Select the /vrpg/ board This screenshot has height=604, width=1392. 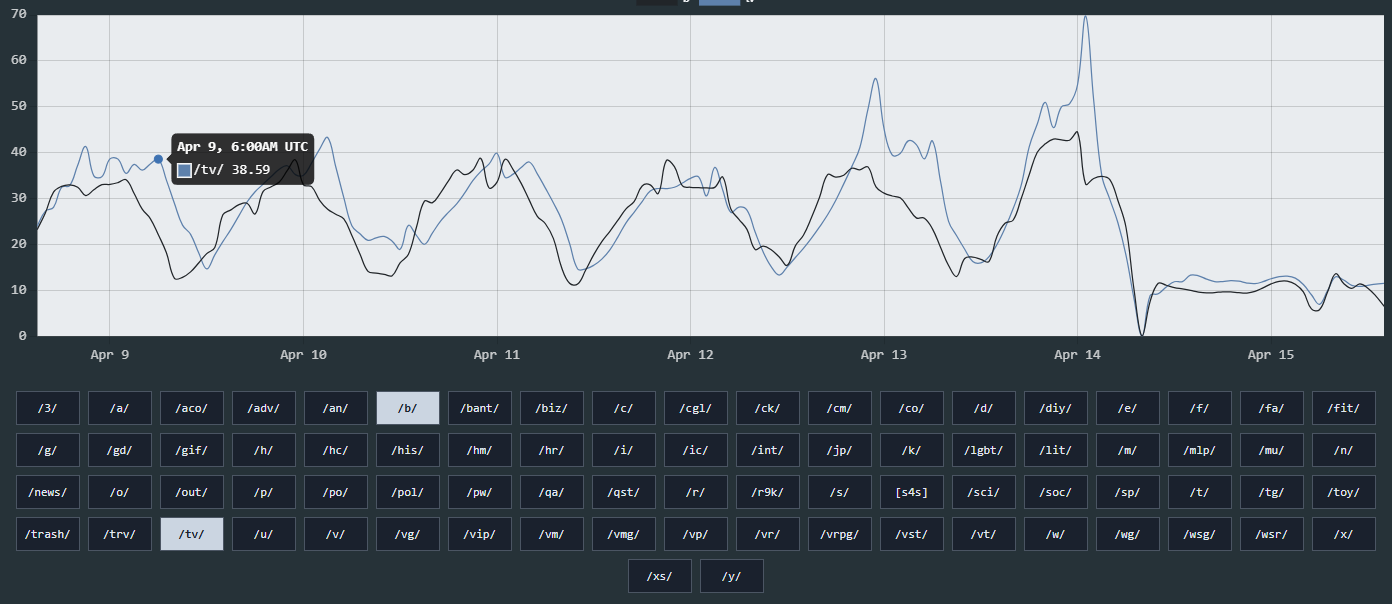[840, 534]
